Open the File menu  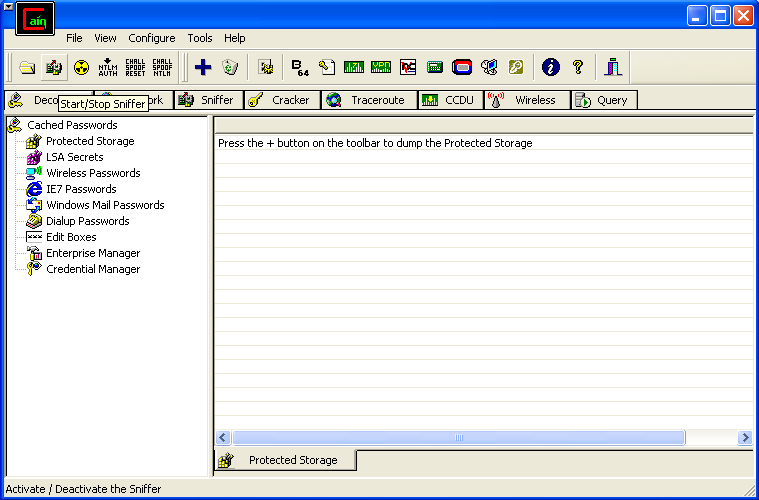pos(74,38)
